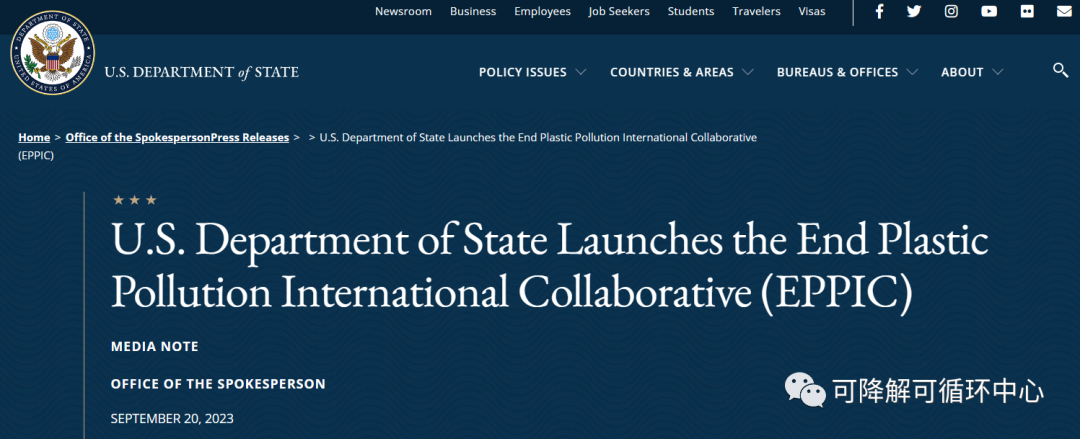Viewport: 1080px width, 439px height.
Task: Click the email envelope icon
Action: 1063,12
